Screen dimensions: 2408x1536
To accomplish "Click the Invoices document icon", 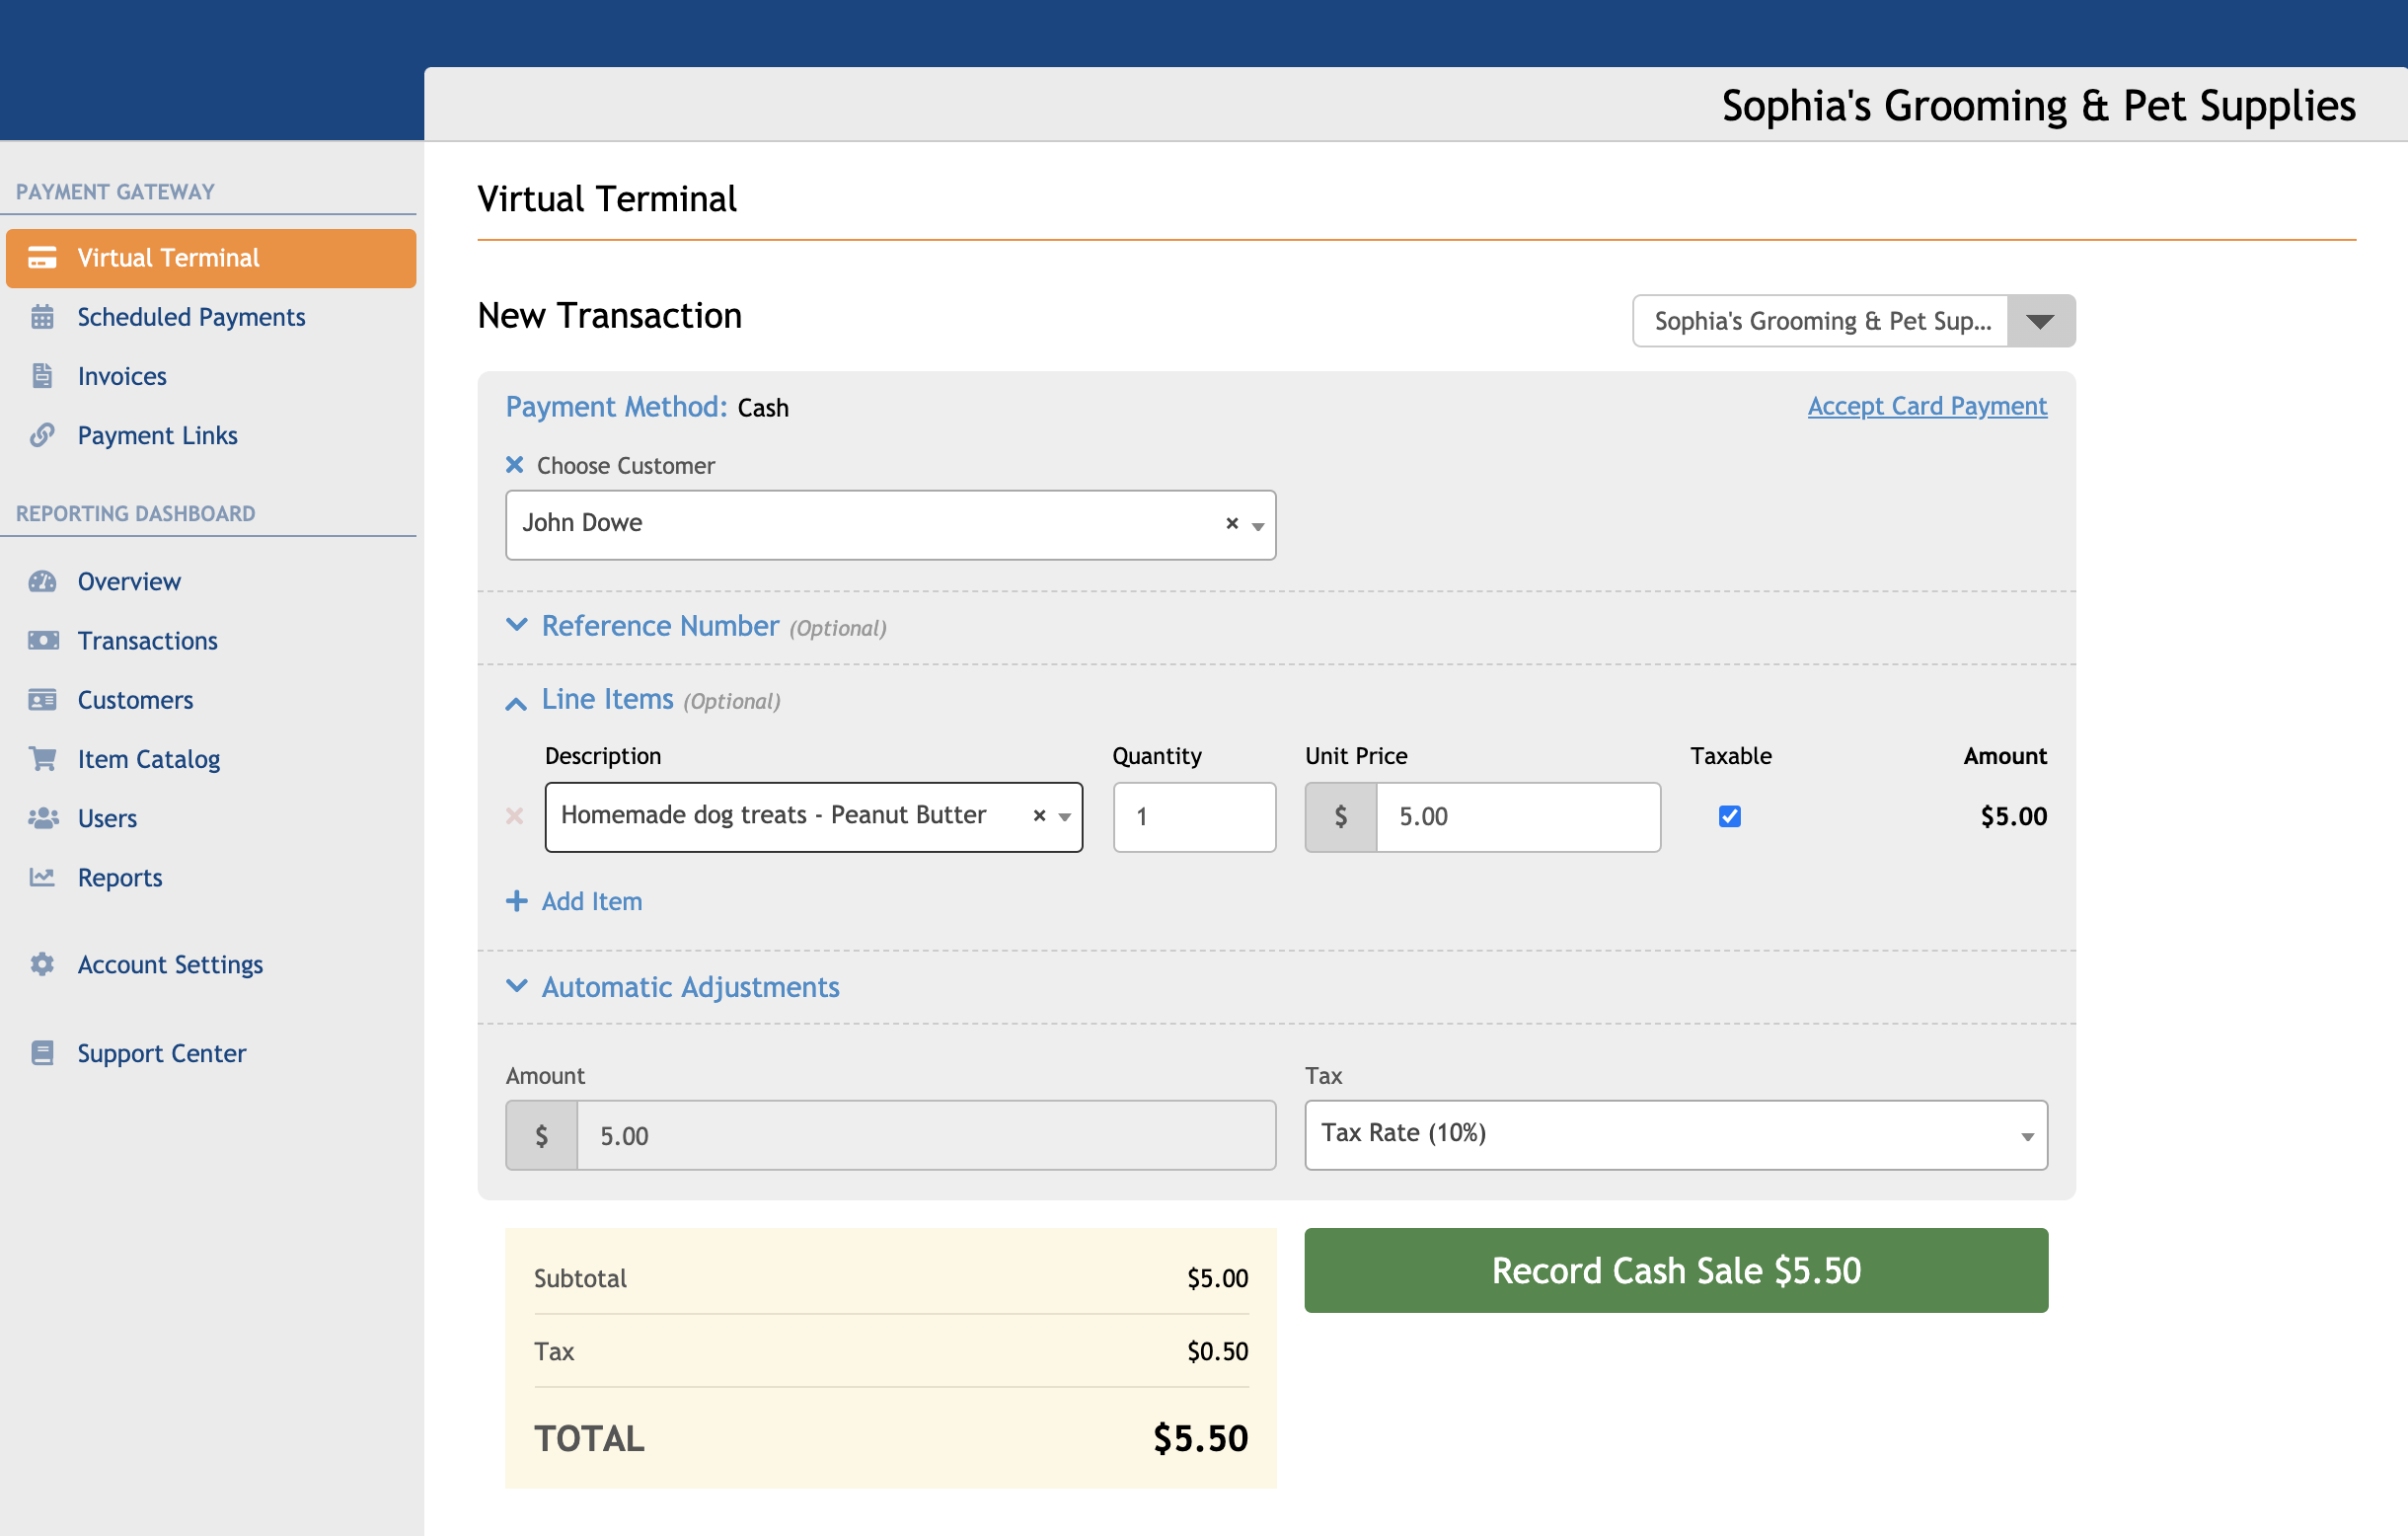I will point(42,376).
